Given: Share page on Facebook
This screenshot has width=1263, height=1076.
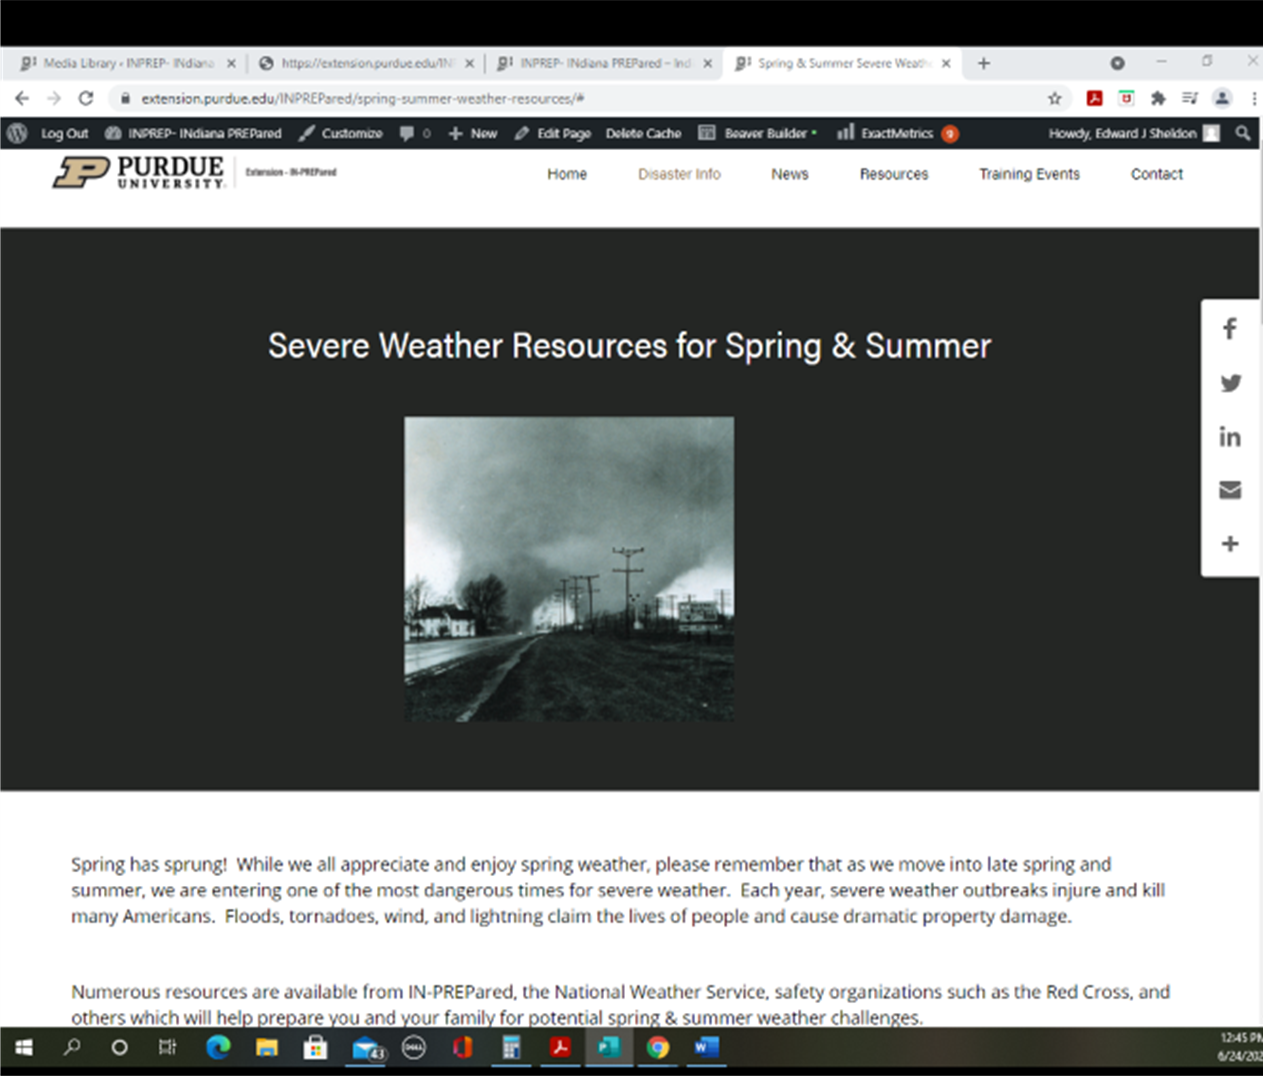Looking at the screenshot, I should [1230, 329].
